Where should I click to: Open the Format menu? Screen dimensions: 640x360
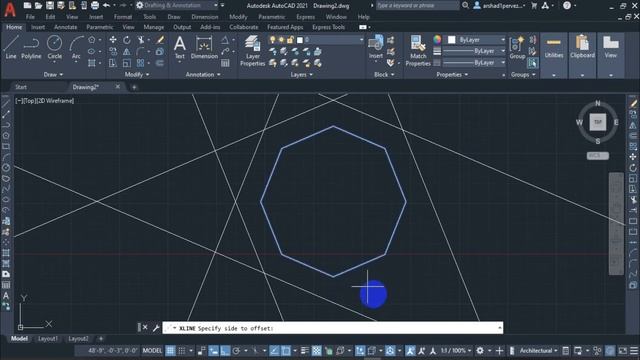[123, 17]
